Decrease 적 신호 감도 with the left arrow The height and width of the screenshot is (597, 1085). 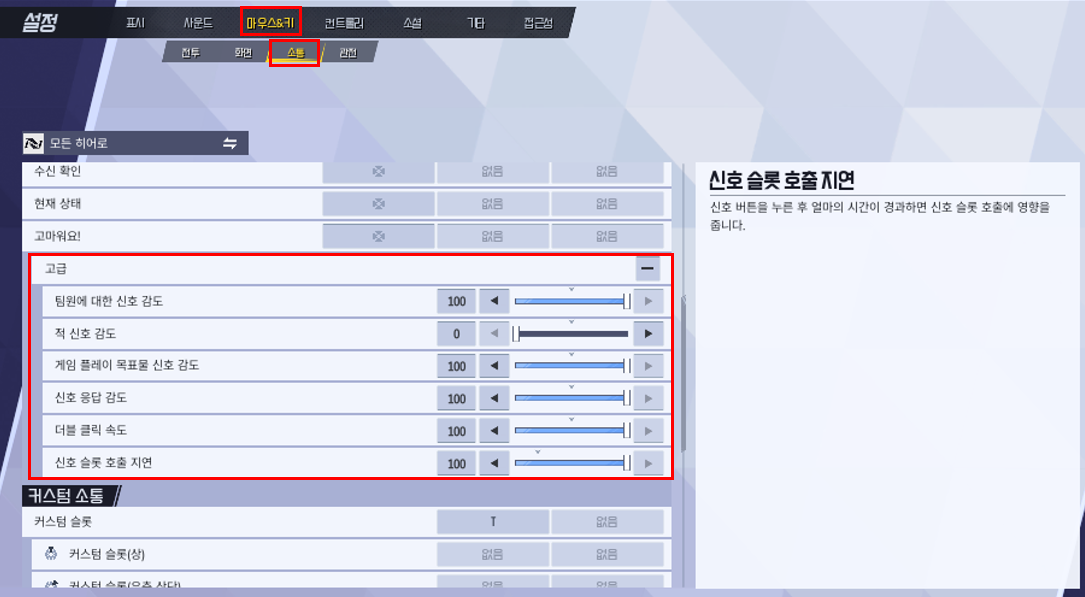click(x=494, y=334)
